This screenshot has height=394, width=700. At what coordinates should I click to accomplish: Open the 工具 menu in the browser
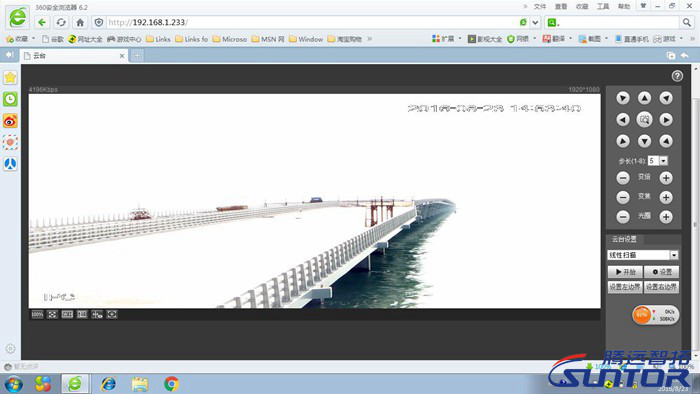[603, 7]
